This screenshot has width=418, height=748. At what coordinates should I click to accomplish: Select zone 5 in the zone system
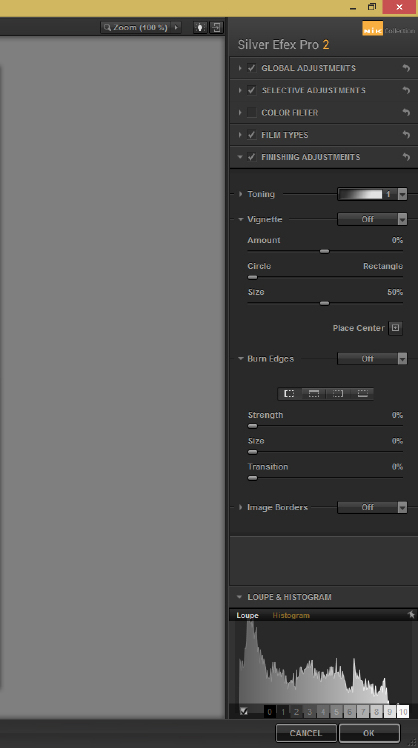pos(336,712)
